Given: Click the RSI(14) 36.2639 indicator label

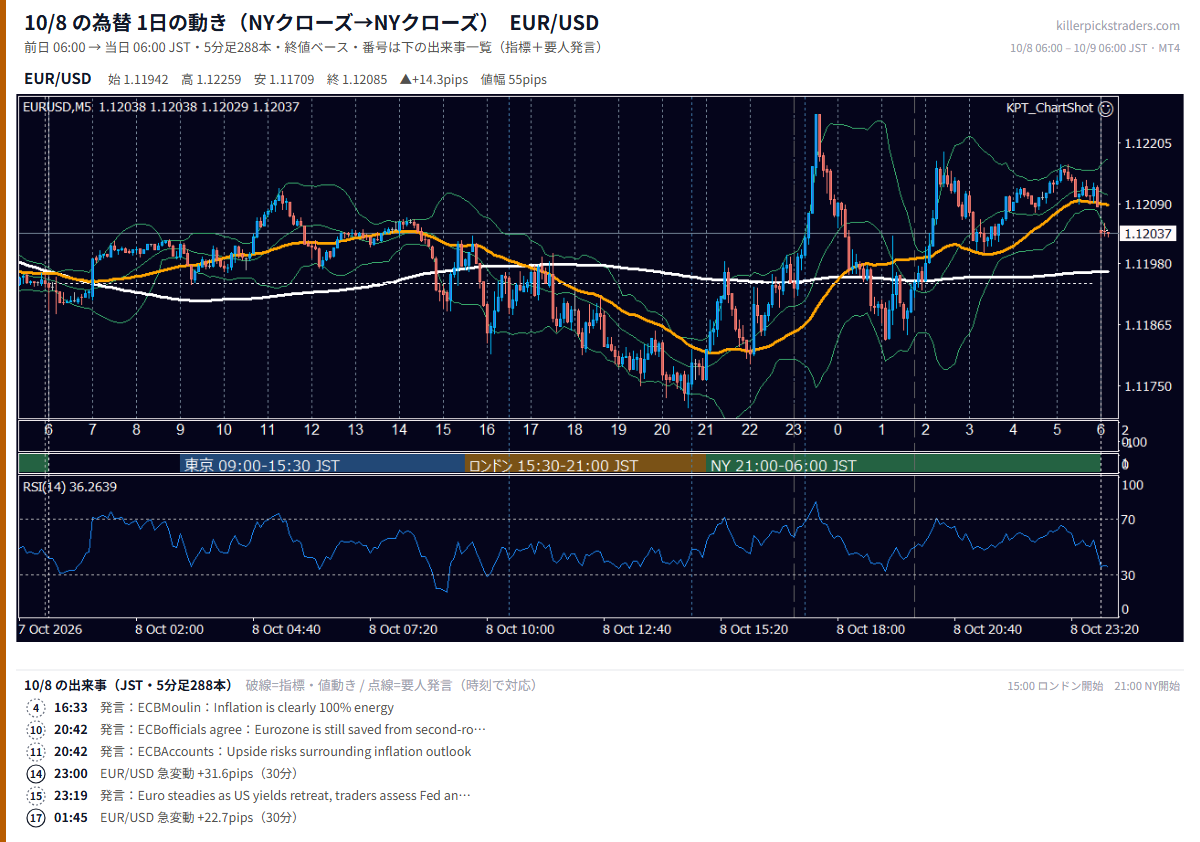Looking at the screenshot, I should 70,487.
